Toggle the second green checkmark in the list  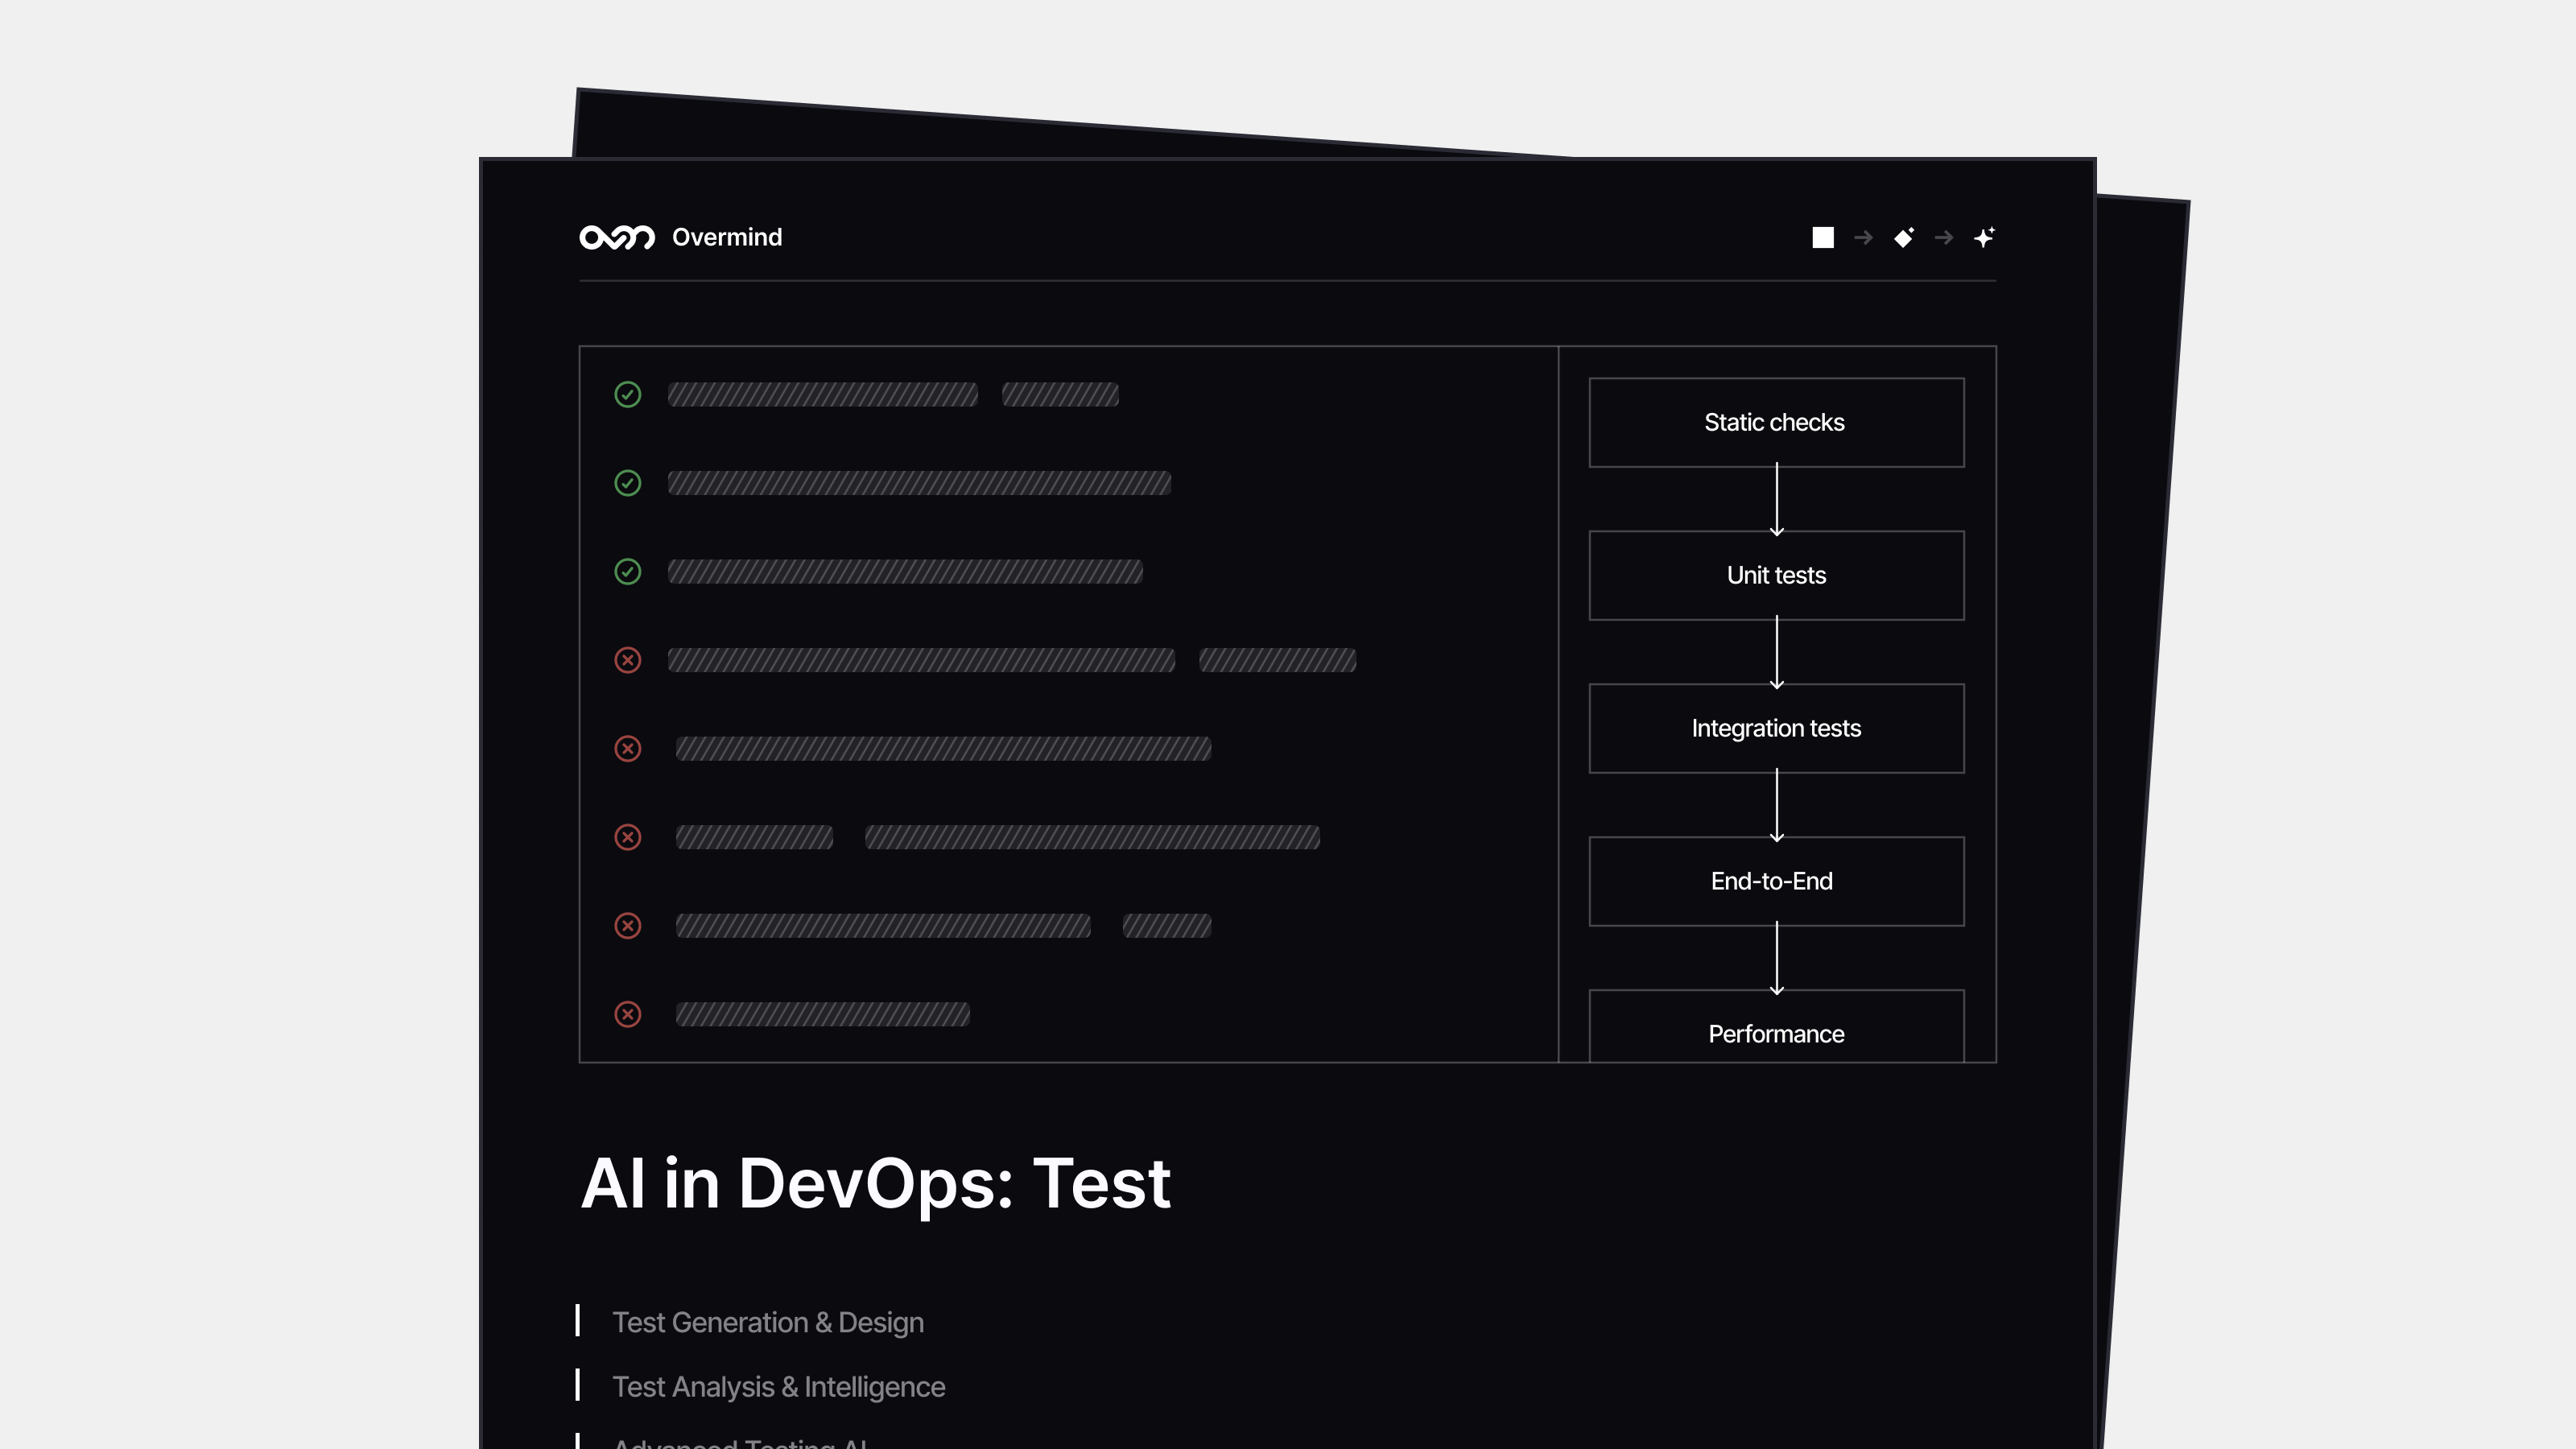[x=628, y=484]
